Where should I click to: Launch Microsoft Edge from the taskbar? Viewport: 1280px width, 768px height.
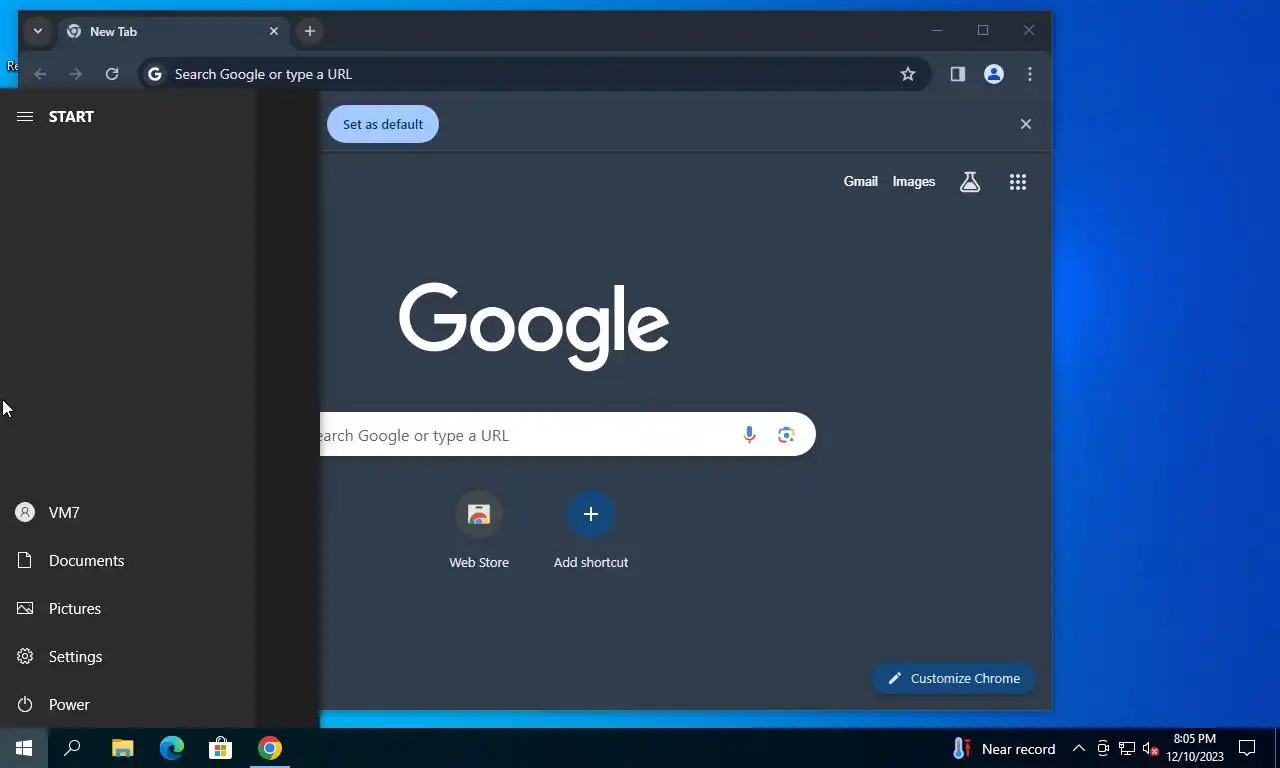(x=172, y=748)
